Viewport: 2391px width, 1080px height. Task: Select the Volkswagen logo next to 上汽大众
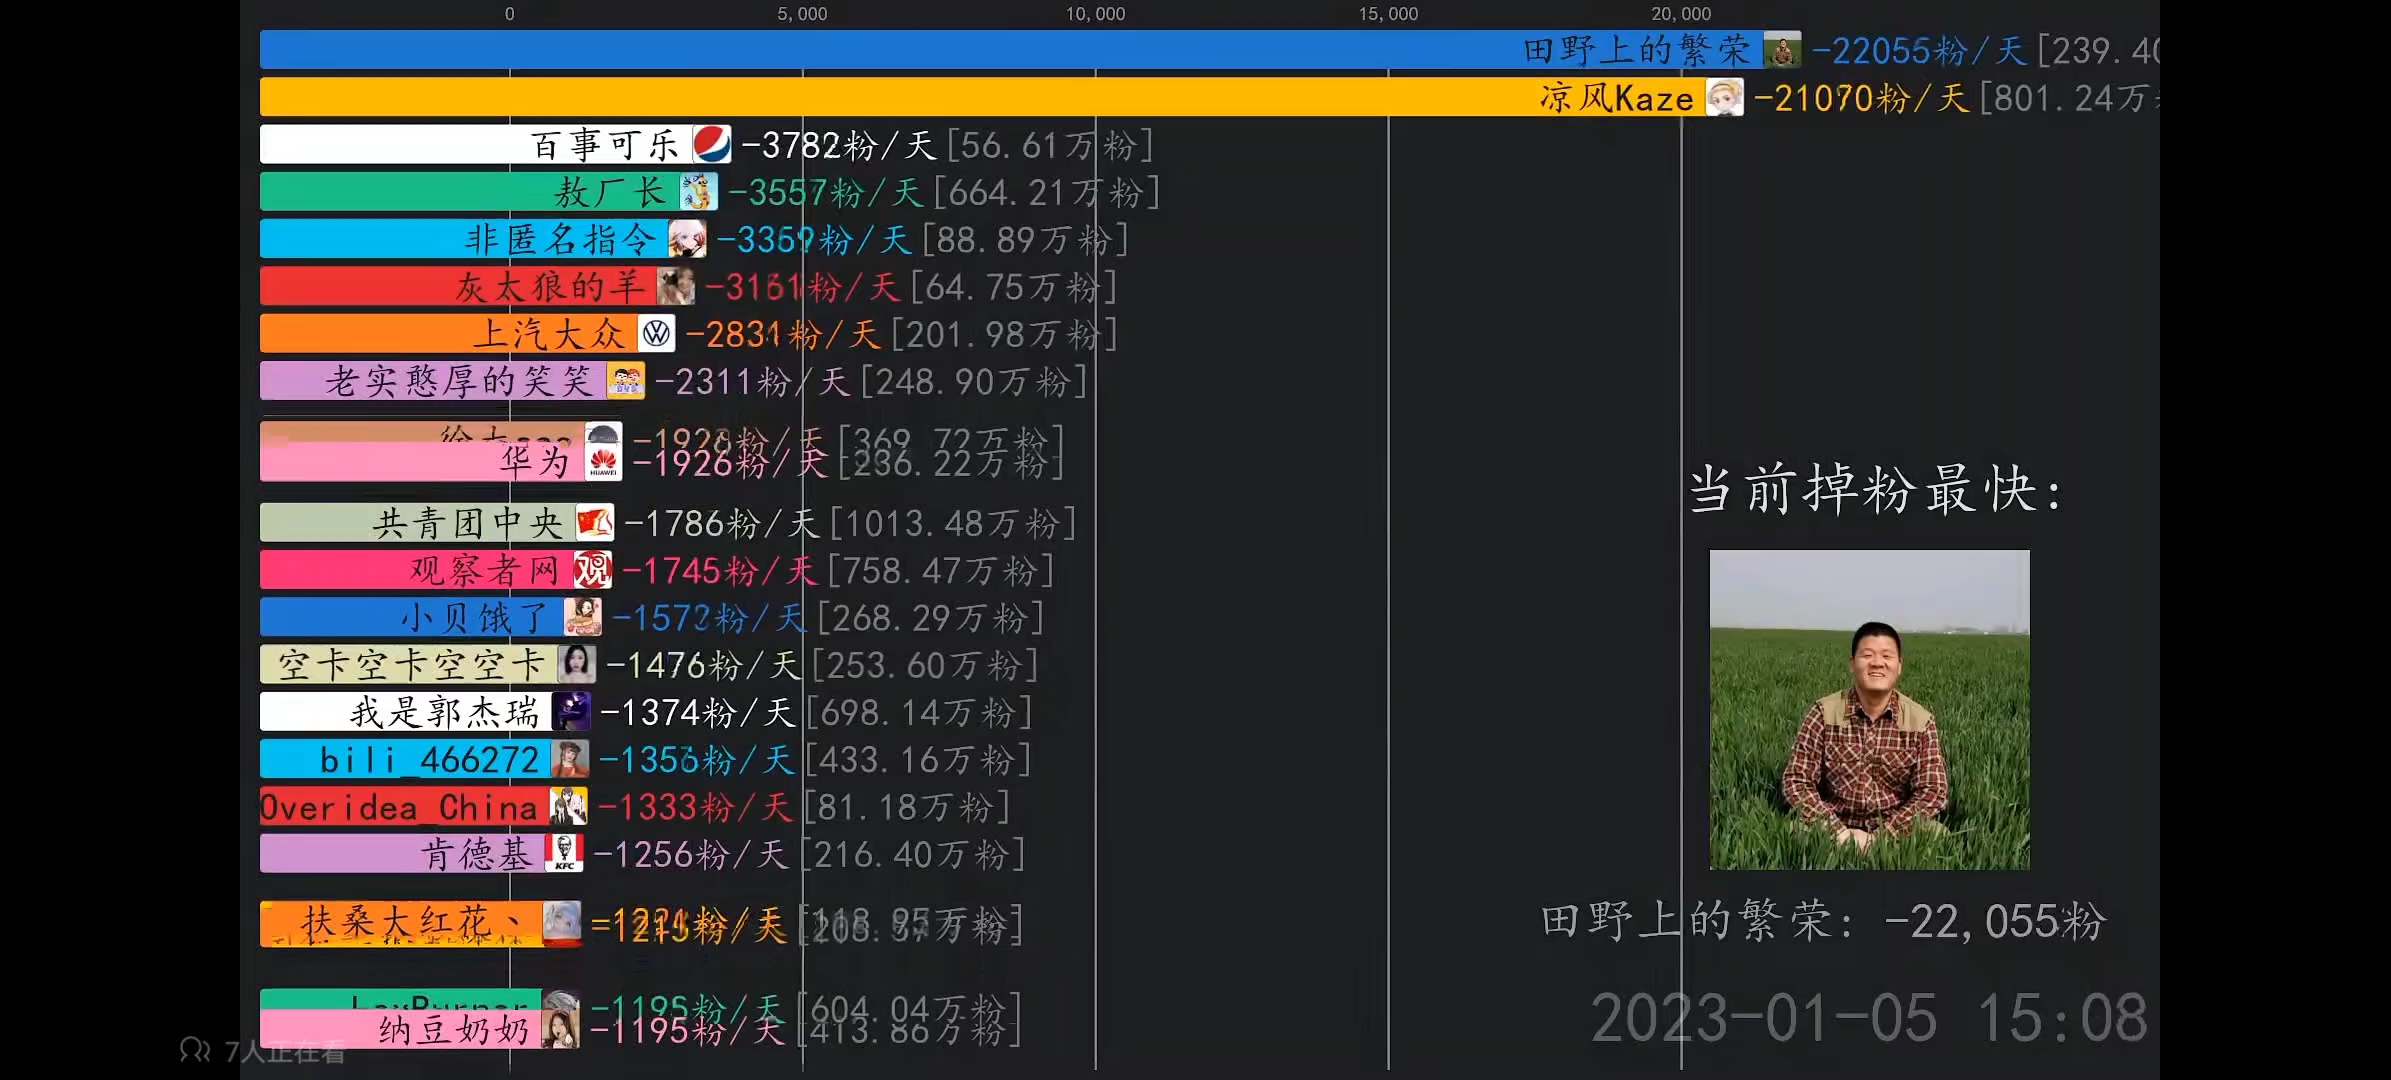[x=656, y=333]
